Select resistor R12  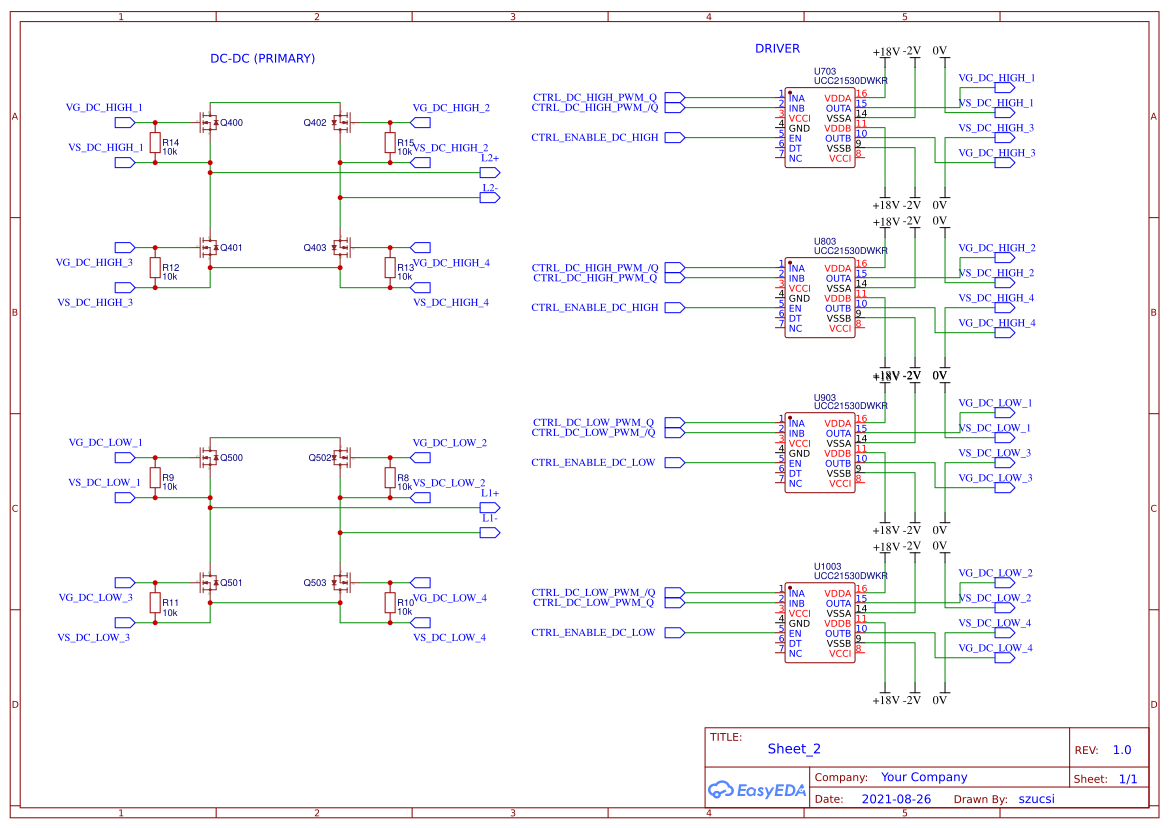(155, 267)
